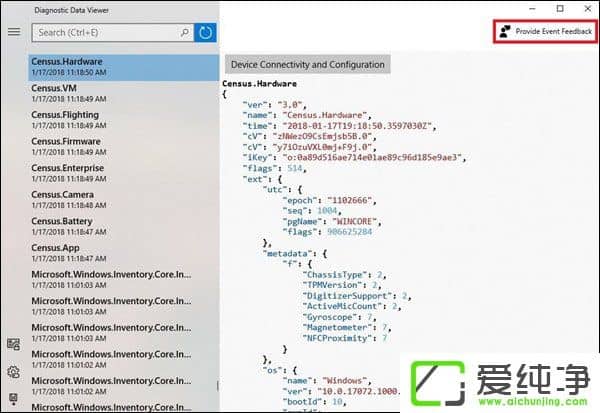Click the "ActiveMicCount": 2 line

(x=352, y=306)
